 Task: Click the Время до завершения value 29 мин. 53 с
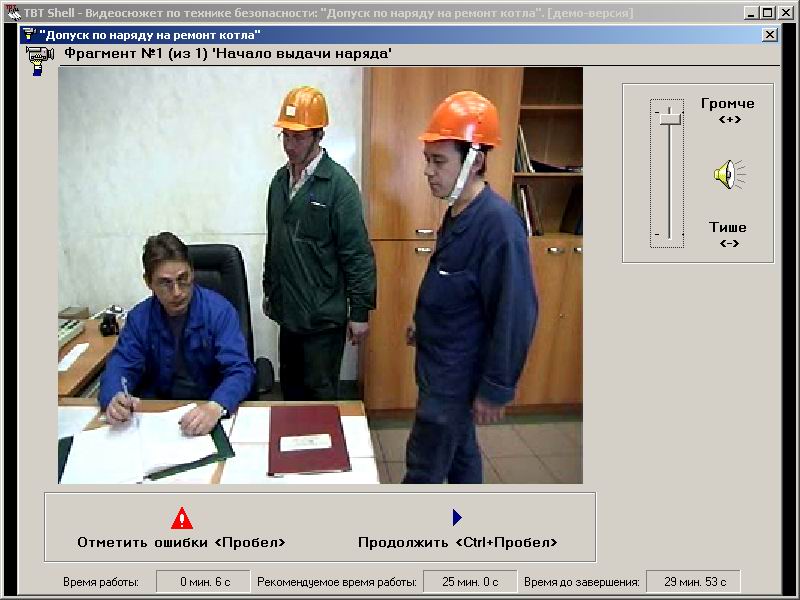(x=693, y=582)
